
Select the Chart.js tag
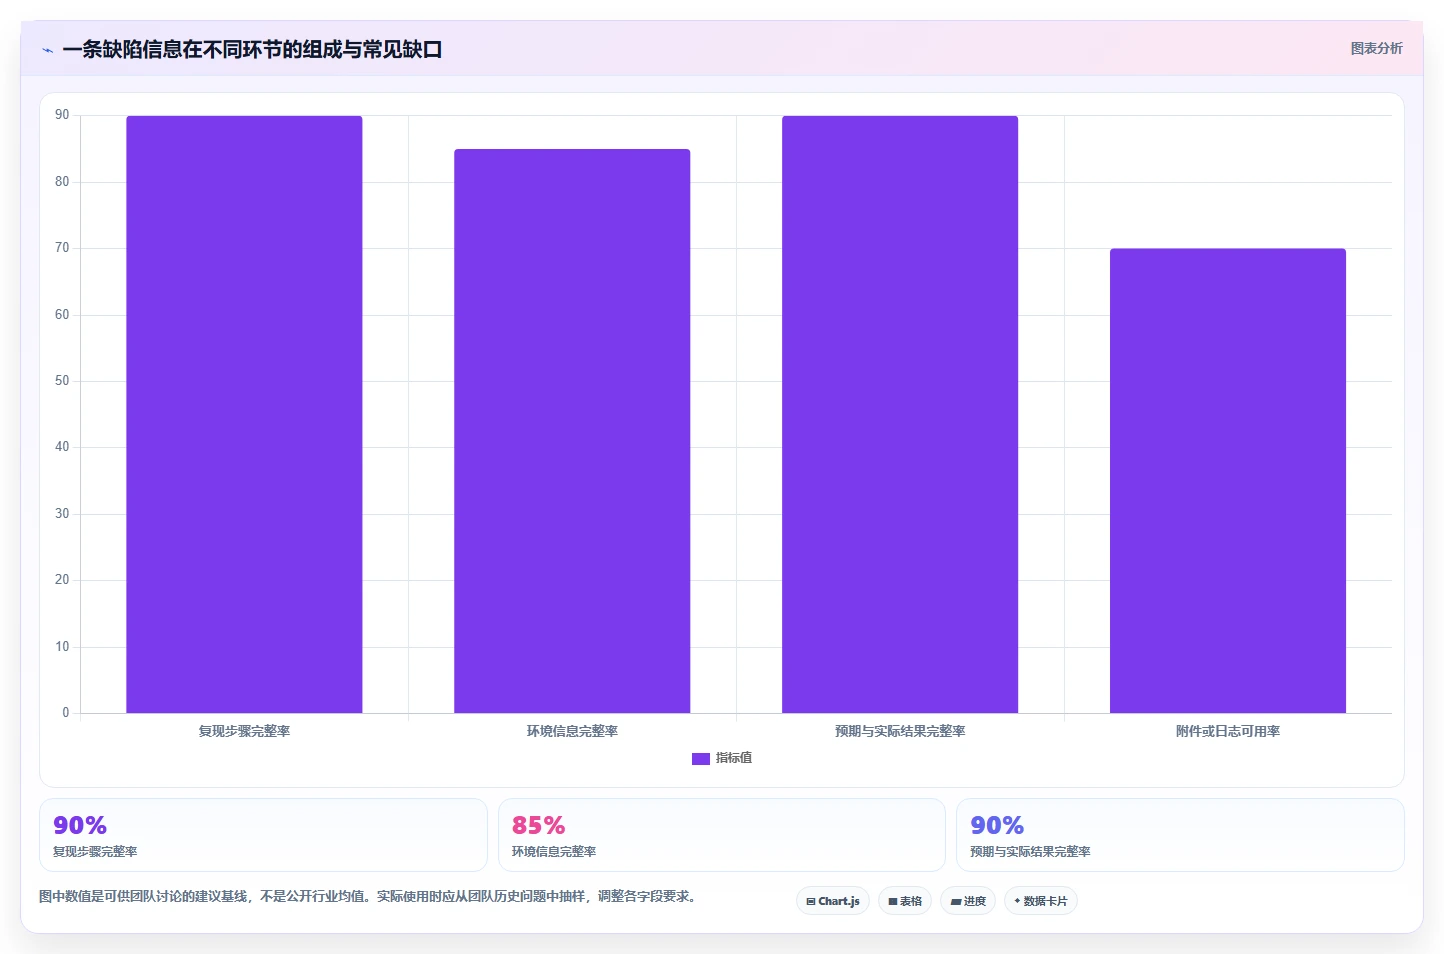(x=833, y=901)
